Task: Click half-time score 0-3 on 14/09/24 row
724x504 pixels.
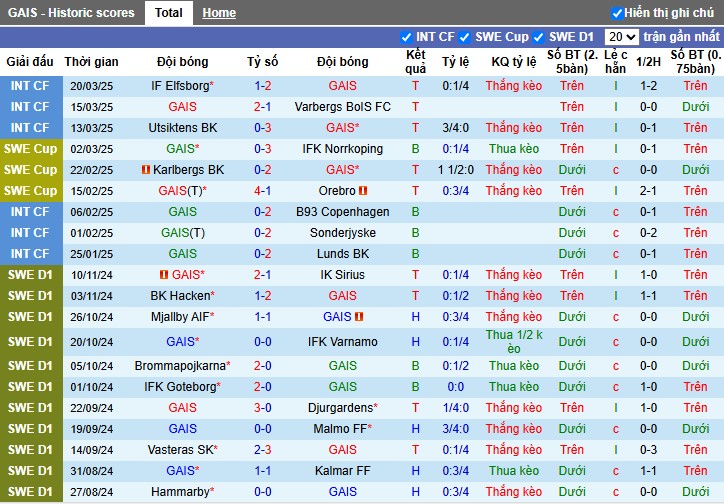Action: click(x=648, y=450)
